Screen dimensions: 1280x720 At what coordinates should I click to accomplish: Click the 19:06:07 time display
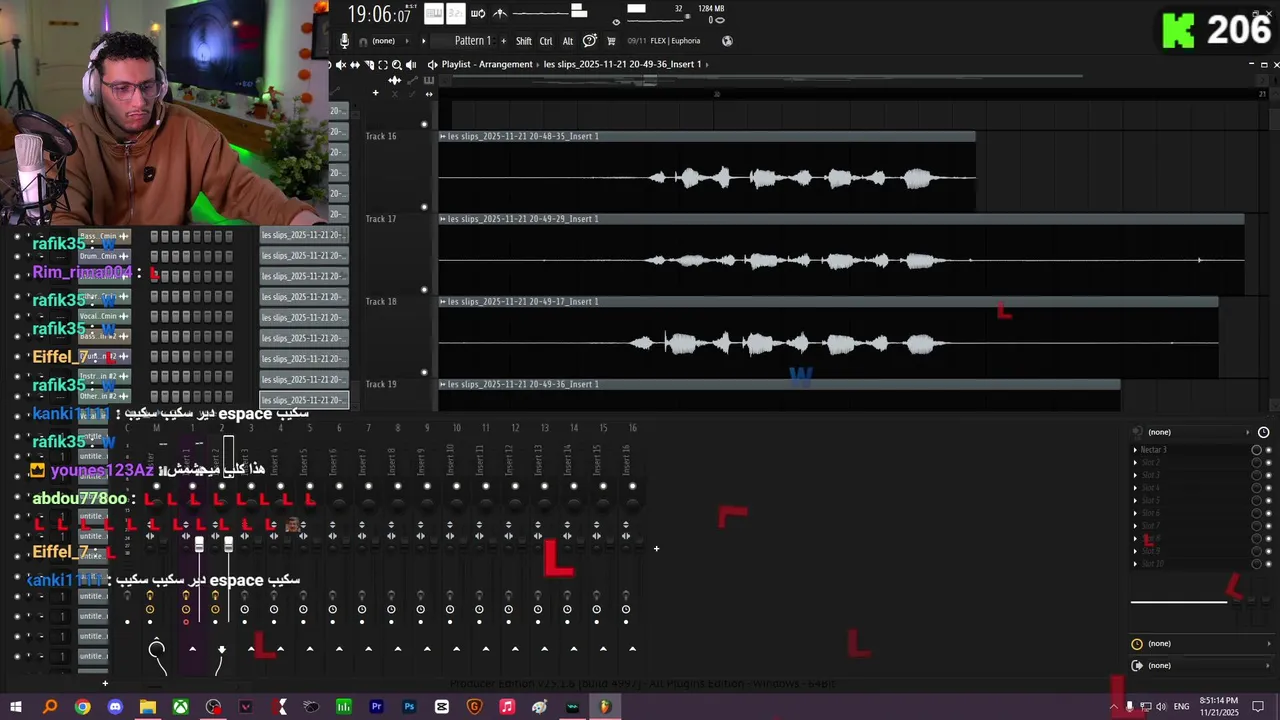tap(379, 14)
